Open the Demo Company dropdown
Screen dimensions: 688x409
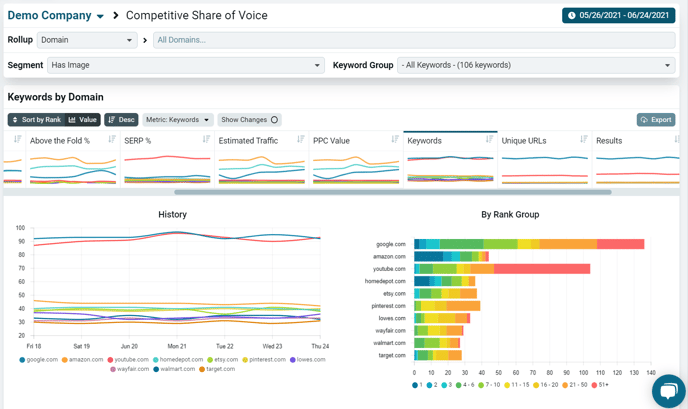(x=56, y=16)
